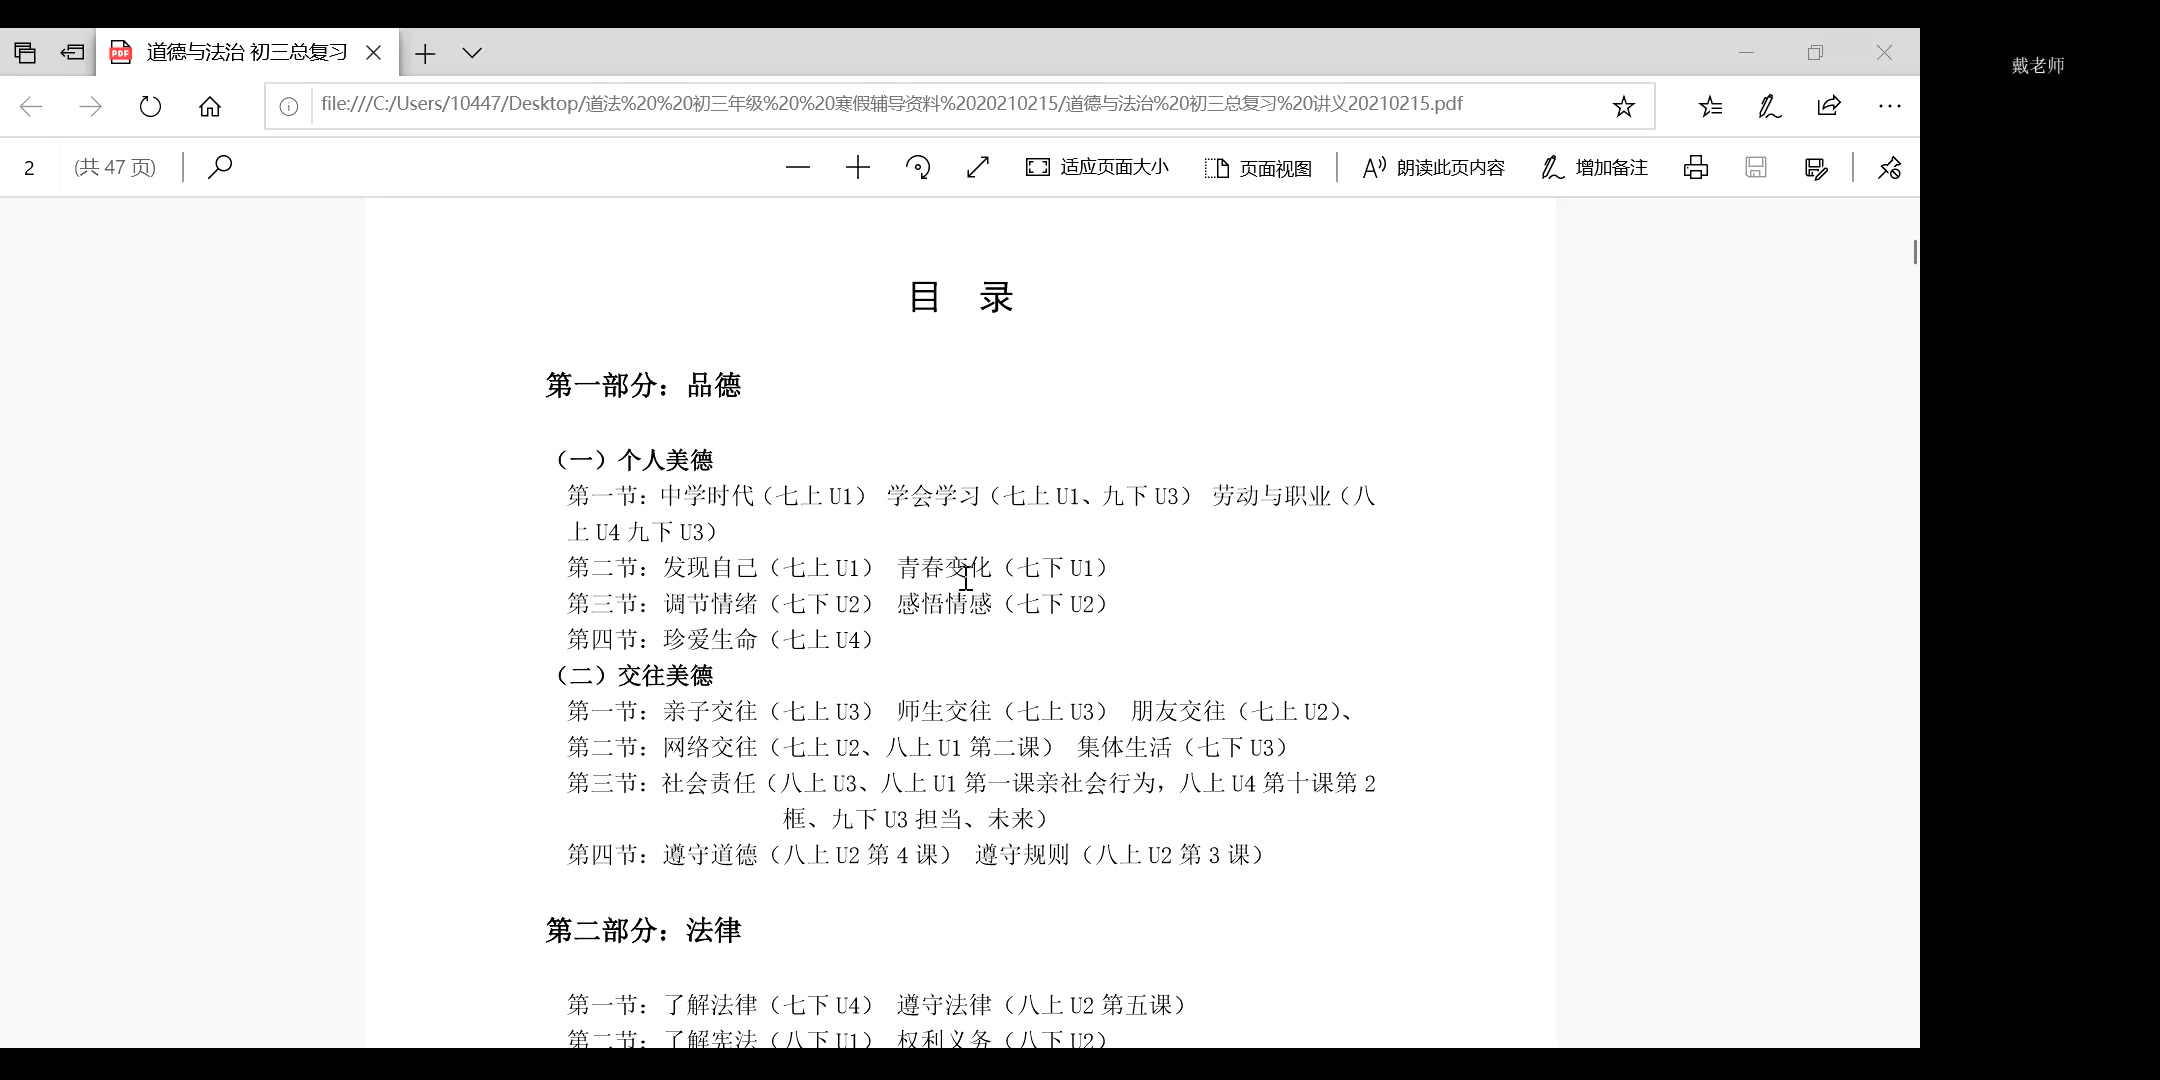This screenshot has width=2160, height=1080.
Task: Click the vertical scrollbar thumb
Action: pos(1915,252)
